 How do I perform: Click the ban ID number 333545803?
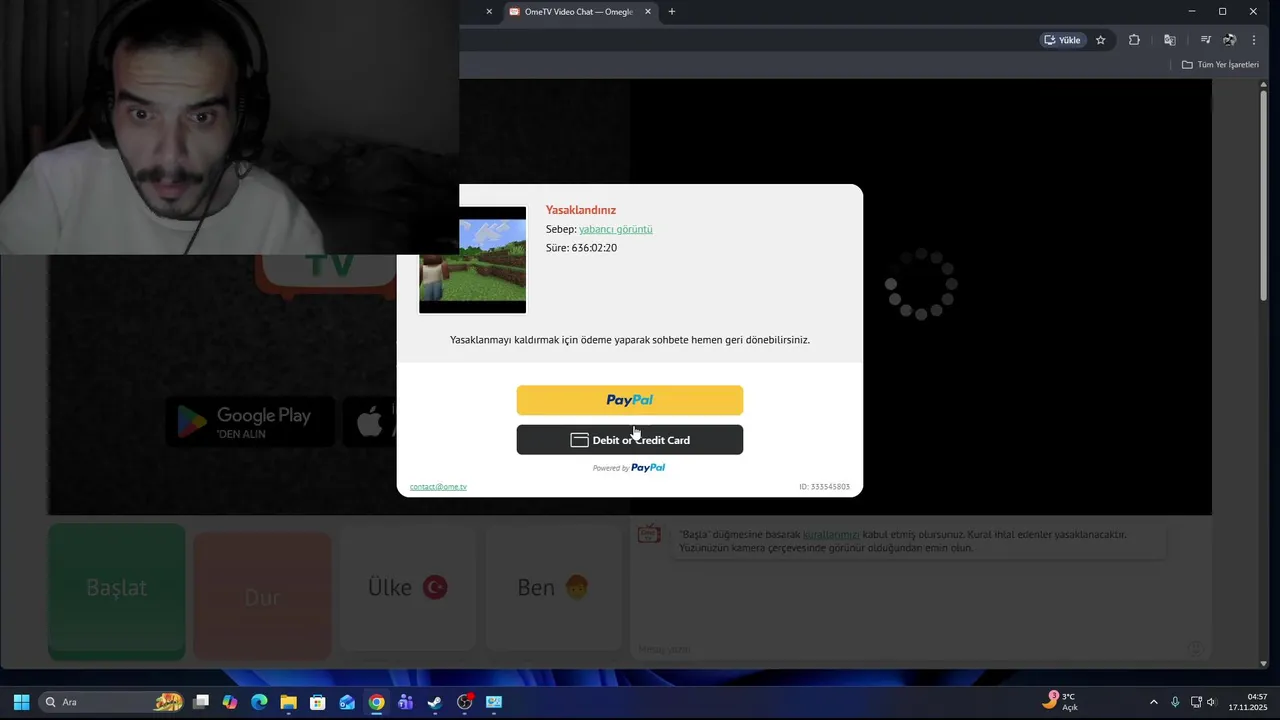tap(824, 487)
